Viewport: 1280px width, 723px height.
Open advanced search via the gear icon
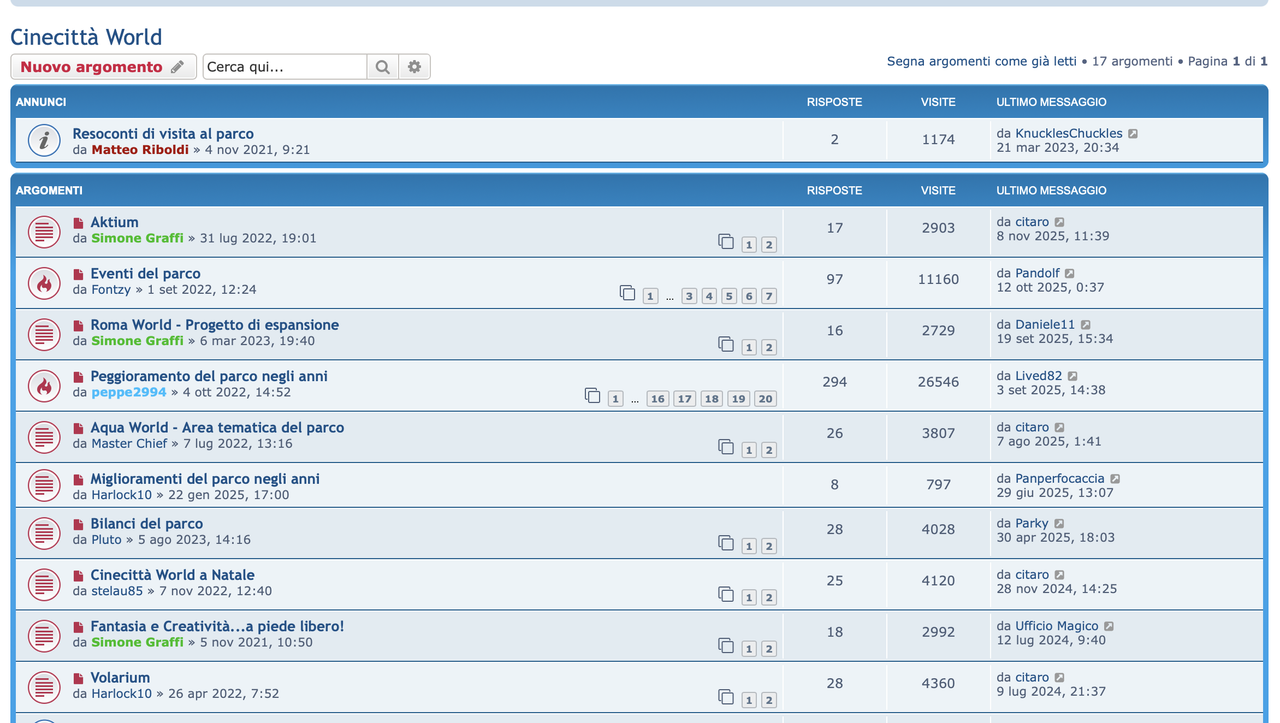pos(414,67)
